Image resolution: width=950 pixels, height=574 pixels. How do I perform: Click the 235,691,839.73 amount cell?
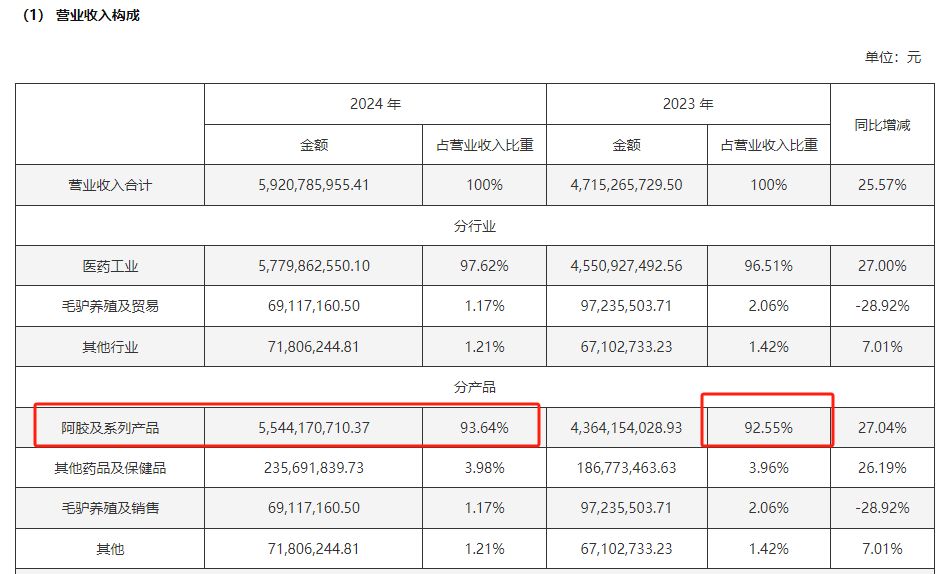pyautogui.click(x=313, y=468)
